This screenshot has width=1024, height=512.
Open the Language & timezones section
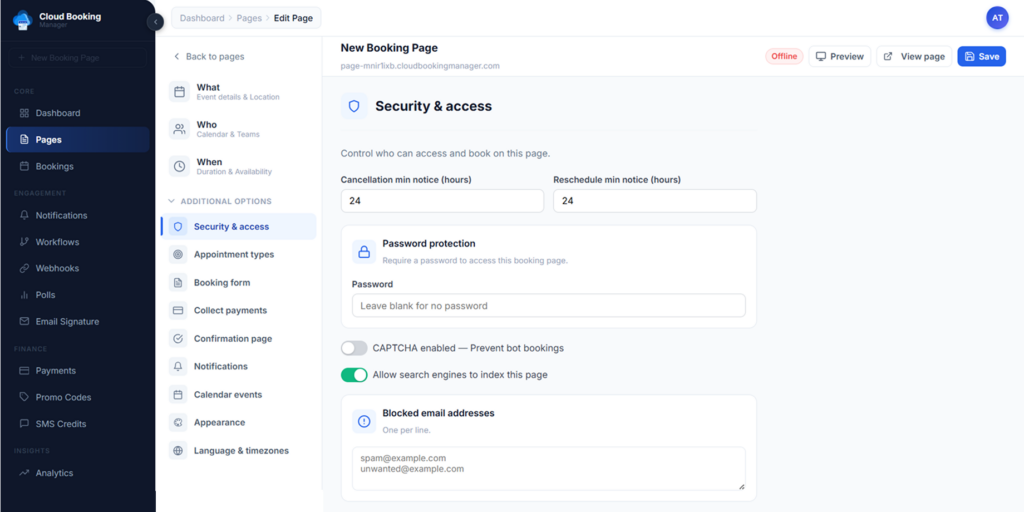[x=240, y=451]
